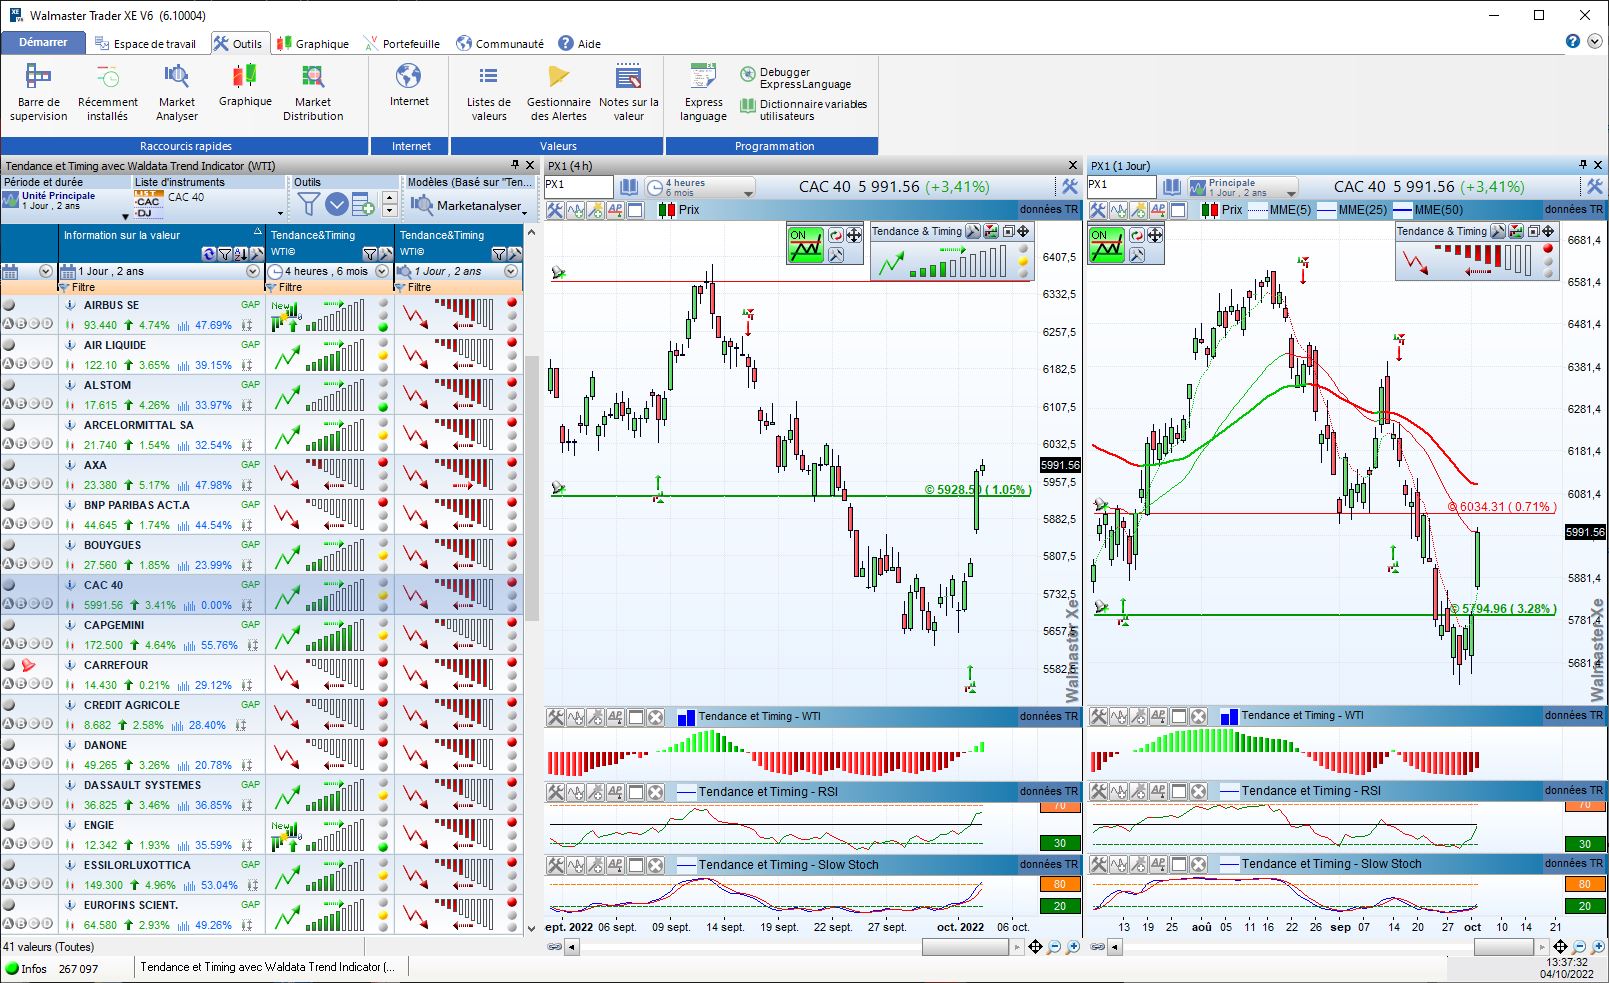This screenshot has width=1609, height=983.
Task: Open Gestionnaire des Alertes
Action: point(558,92)
